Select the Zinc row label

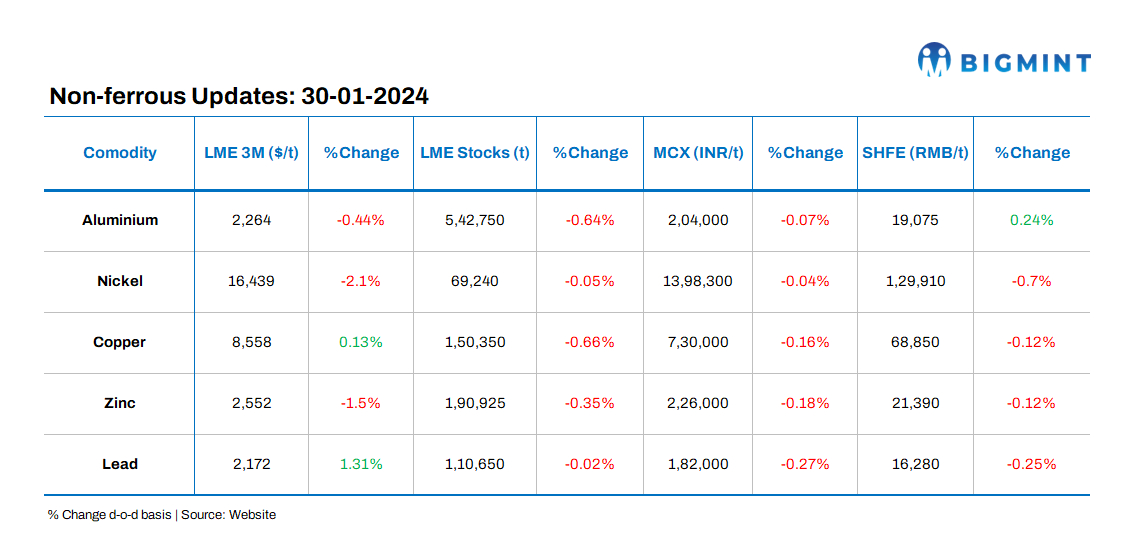coord(120,403)
